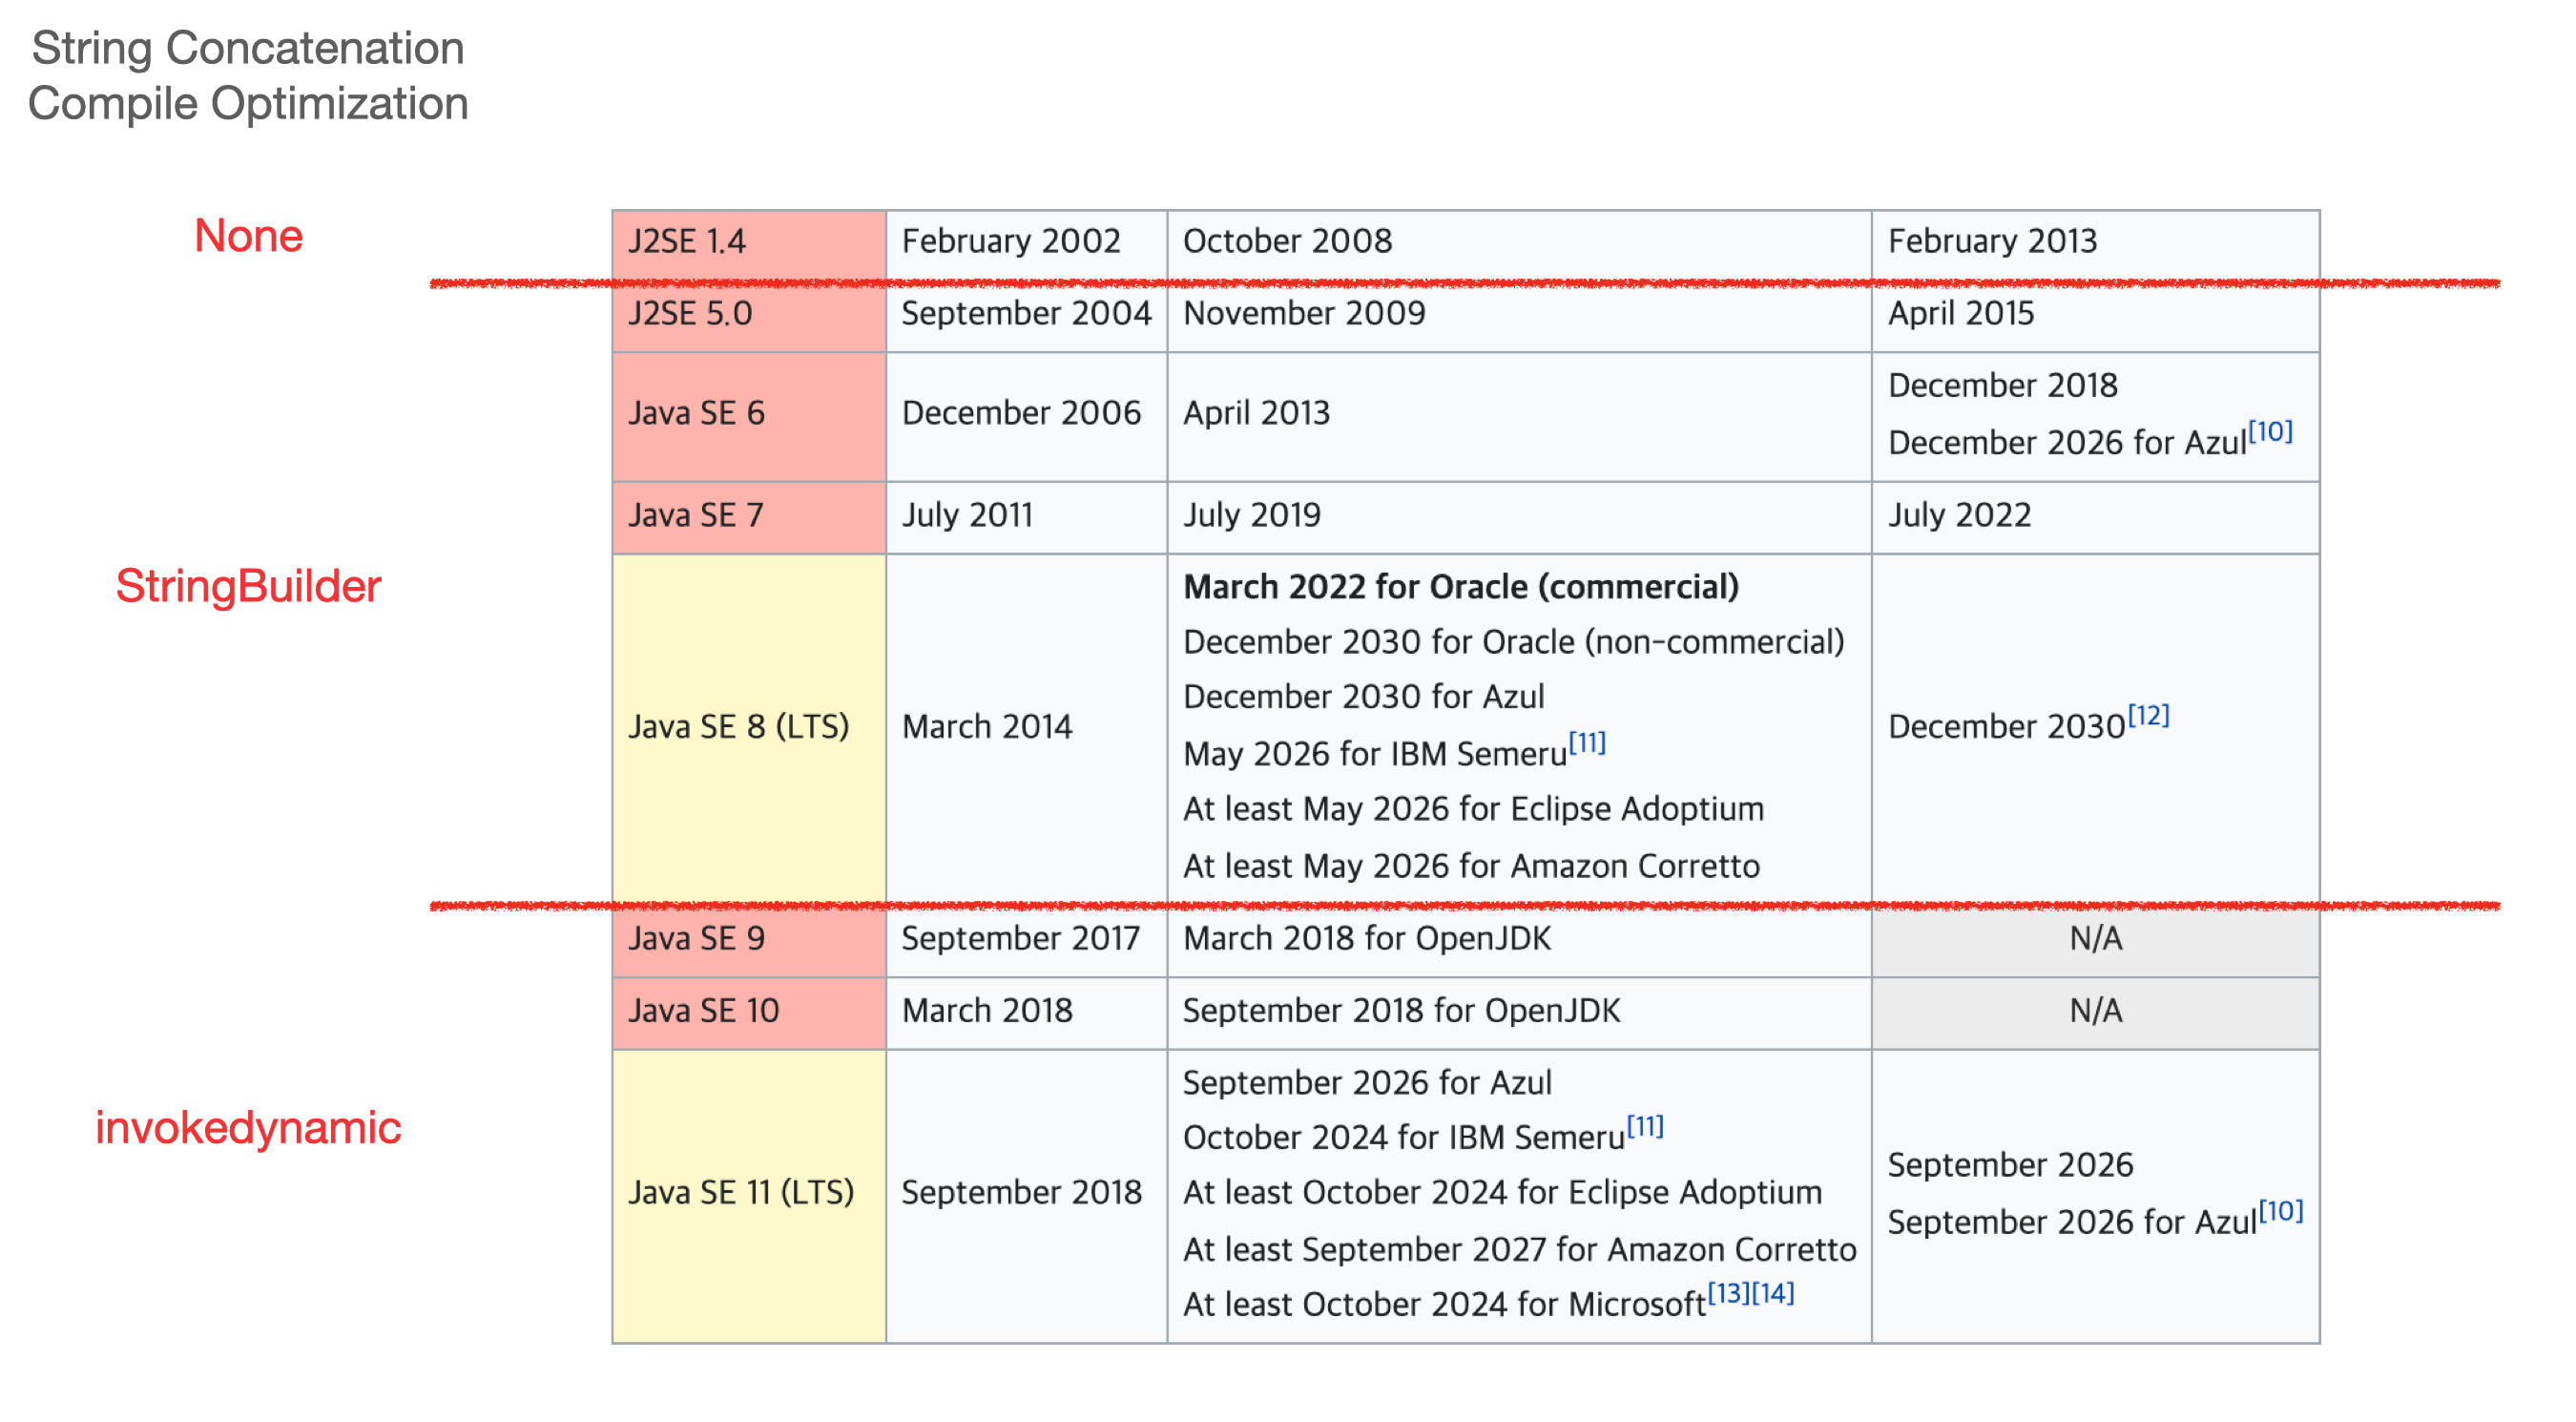
Task: Click the bold March 2022 for Oracle text
Action: click(x=1460, y=587)
